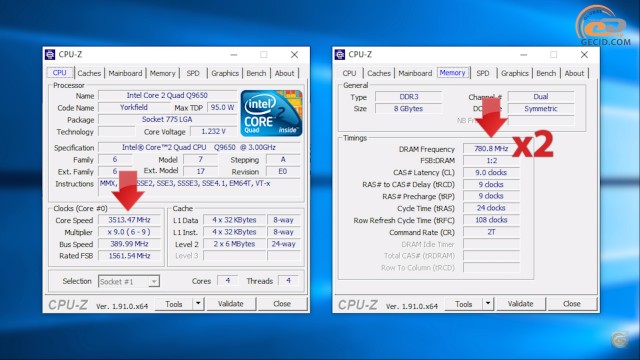Screen dimensions: 640x360
Task: Click the Specification field value
Action: click(x=199, y=147)
